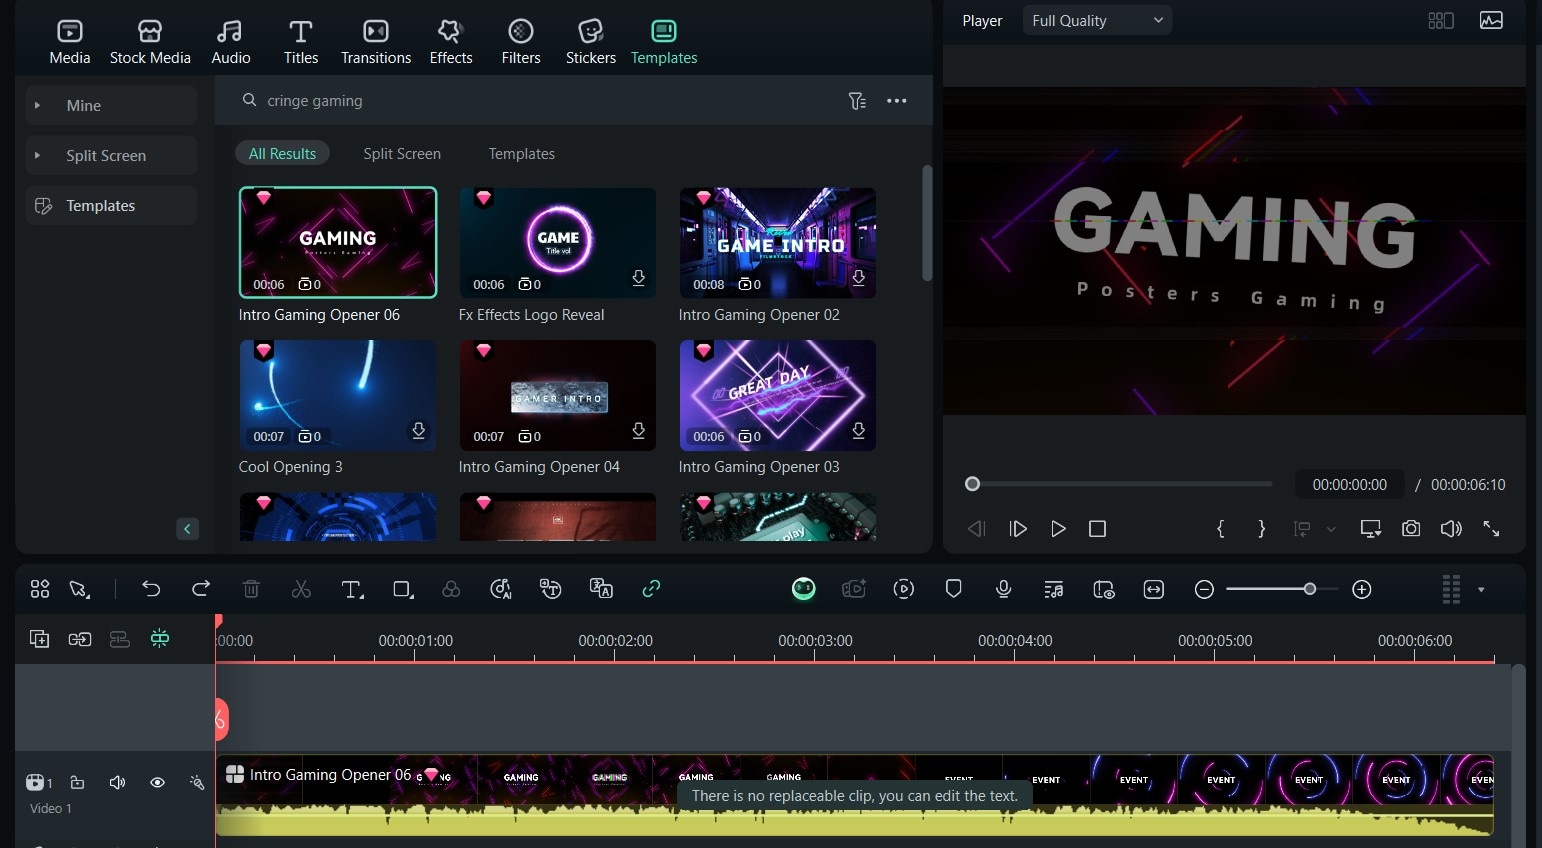Zoom in the timeline
This screenshot has width=1542, height=848.
click(x=1362, y=589)
